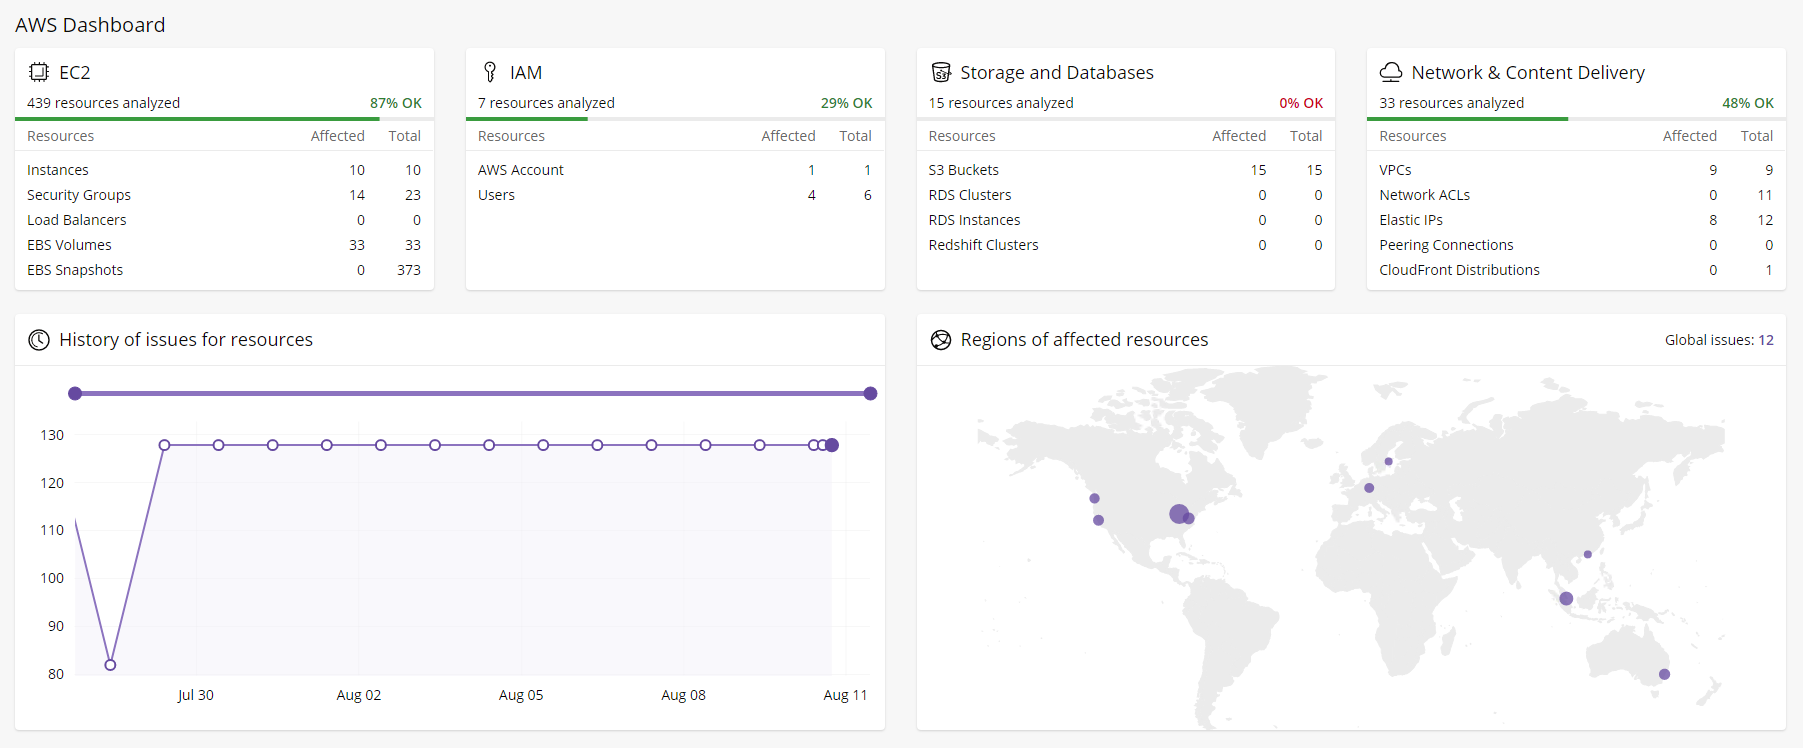1803x748 pixels.
Task: Open the IAM card title
Action: pyautogui.click(x=526, y=73)
